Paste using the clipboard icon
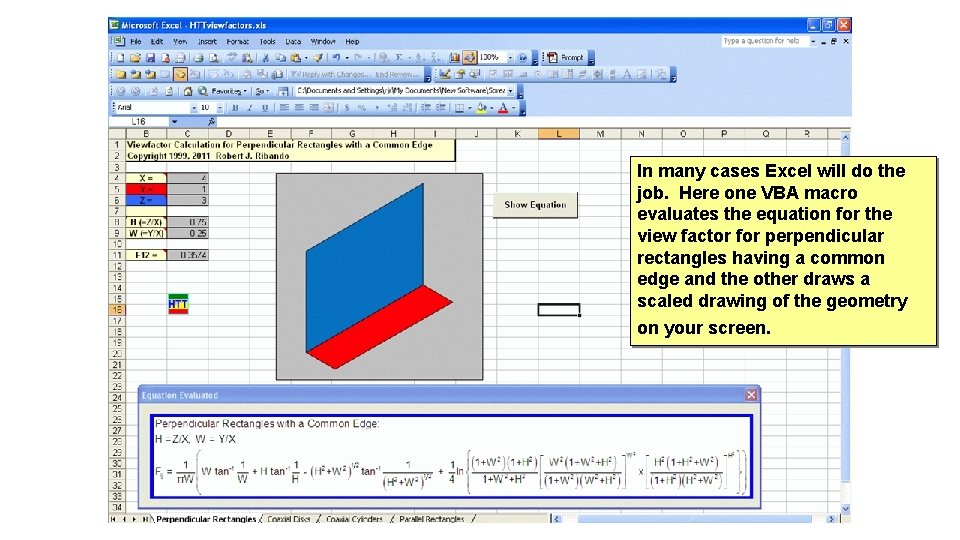960x540 pixels. pyautogui.click(x=296, y=58)
